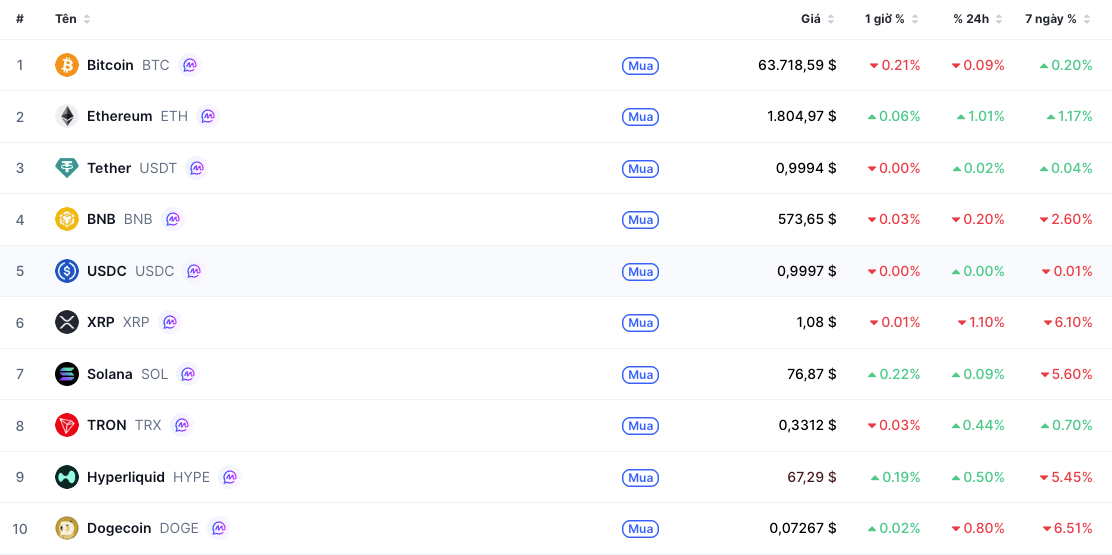Click the Dogecoin coin logo

[x=67, y=528]
